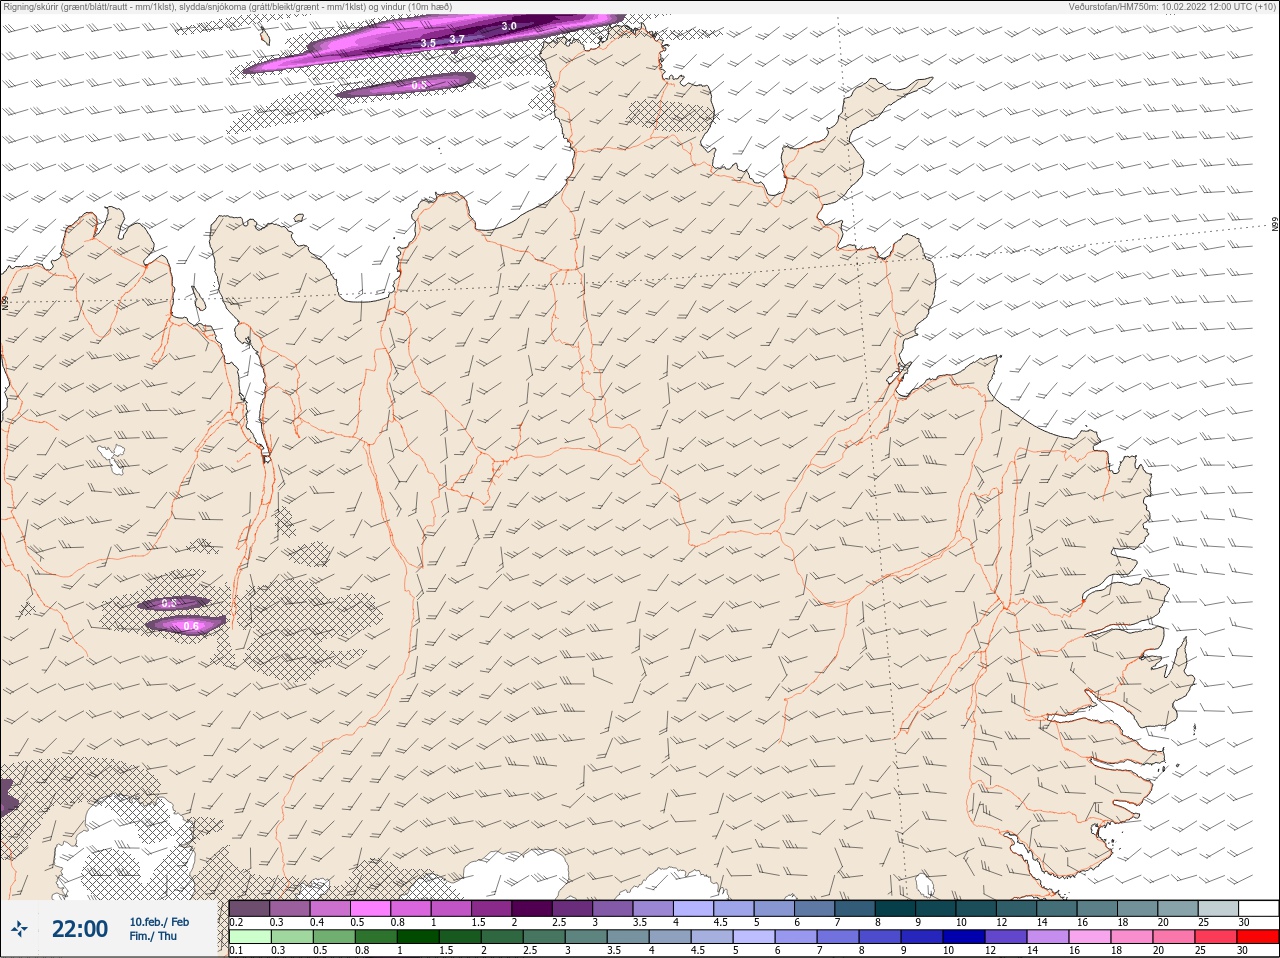Click the 0.6 precipitation value on the map
The image size is (1280, 958).
point(191,626)
